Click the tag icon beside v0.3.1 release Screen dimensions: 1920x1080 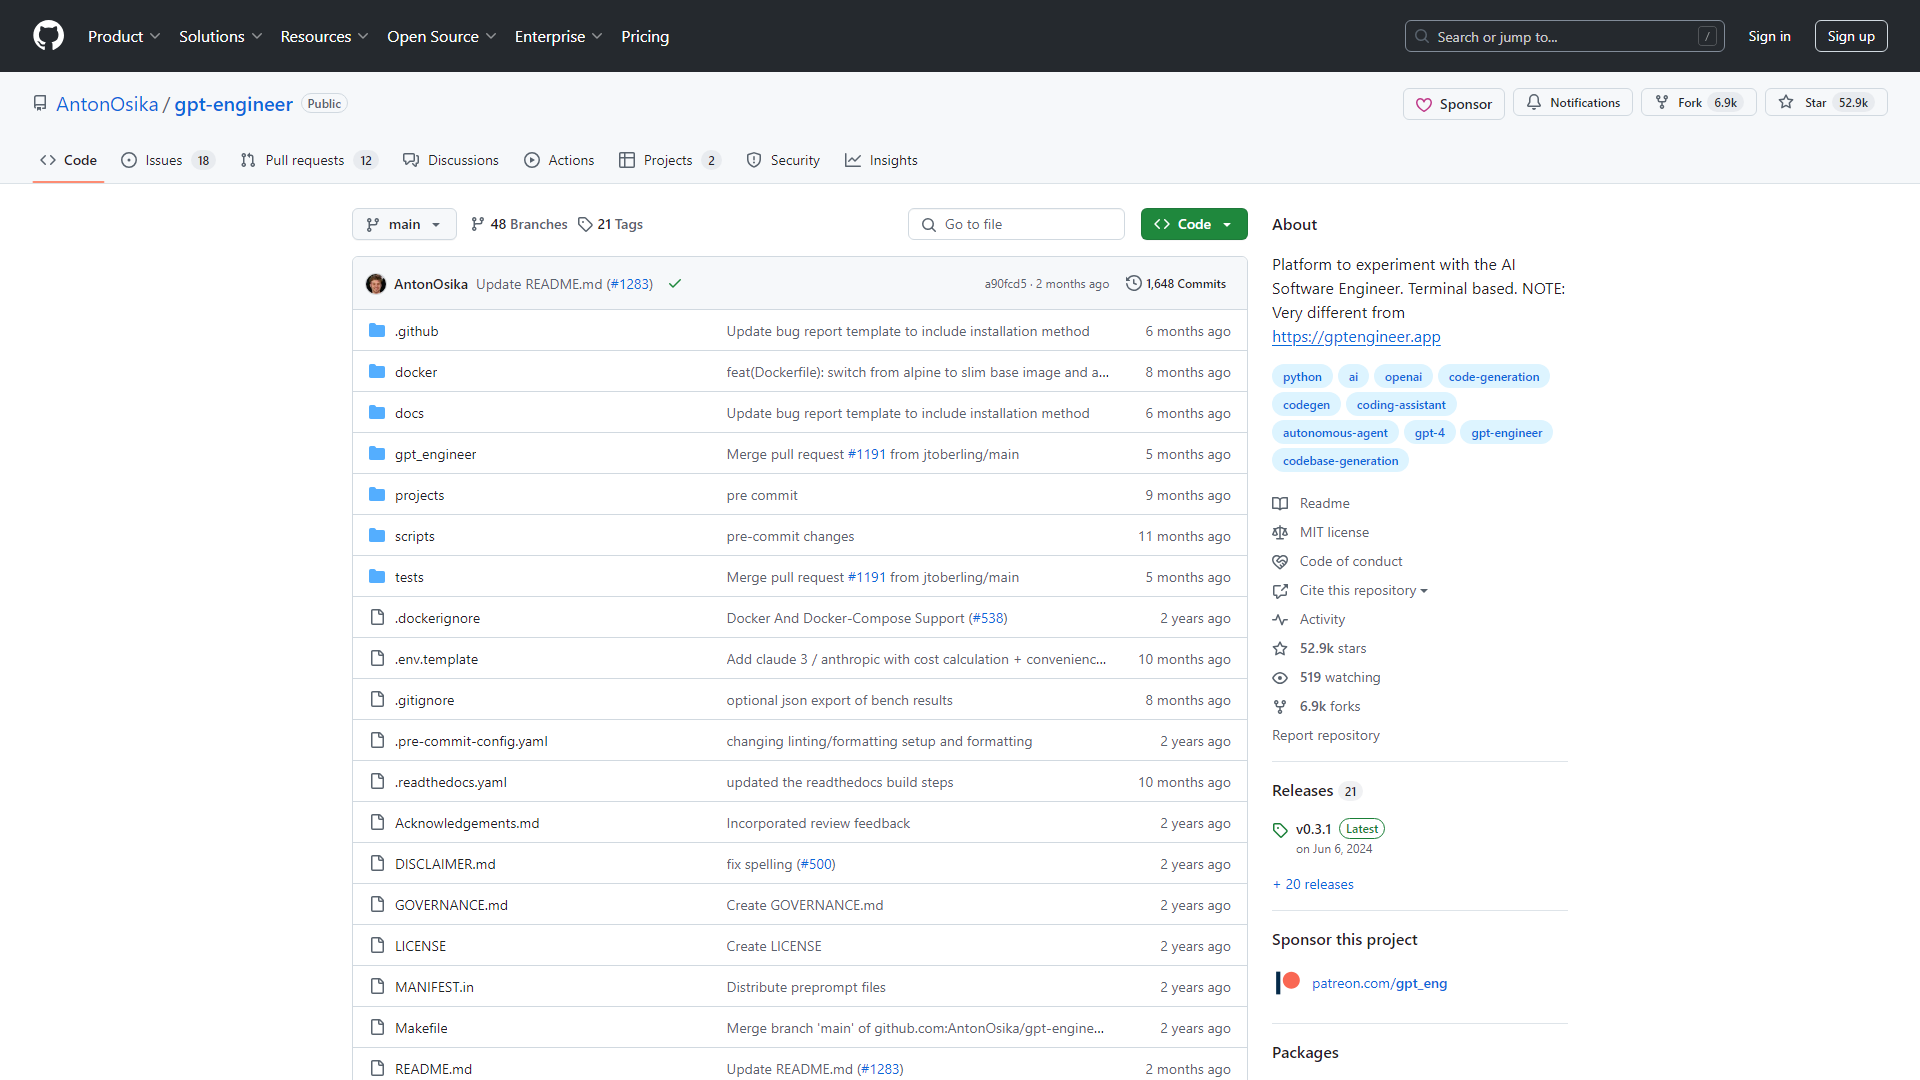[x=1280, y=830]
